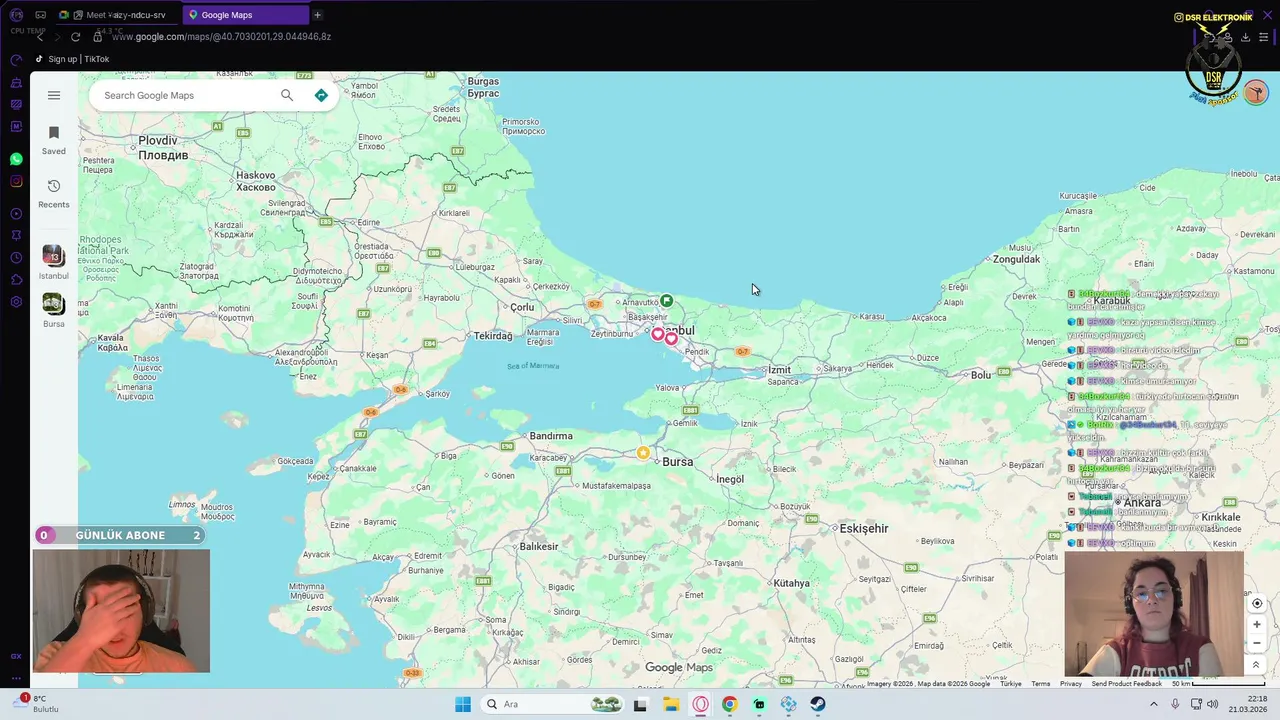Switch to Opera GX on taskbar
Viewport: 1280px width, 720px height.
pyautogui.click(x=700, y=704)
